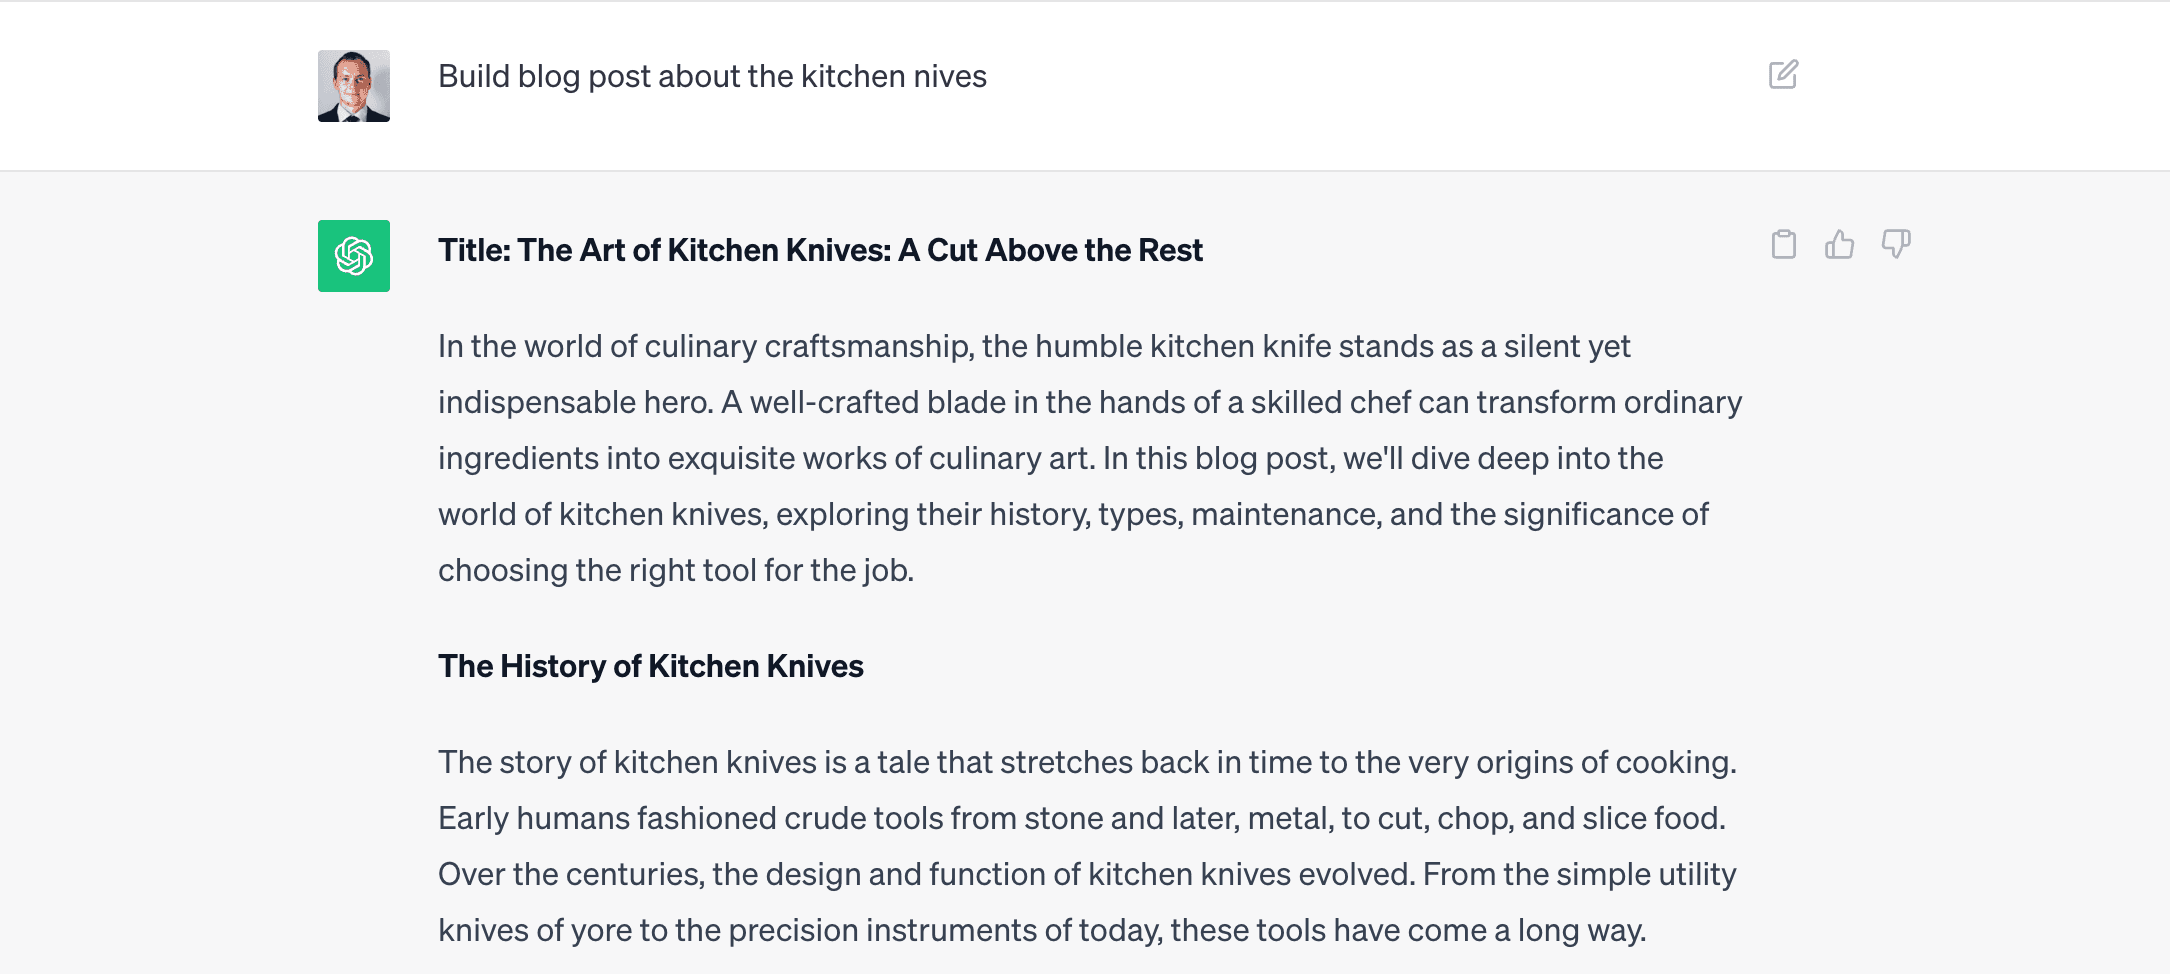
Task: Click the line ingredients into exquisite works
Action: point(1051,458)
